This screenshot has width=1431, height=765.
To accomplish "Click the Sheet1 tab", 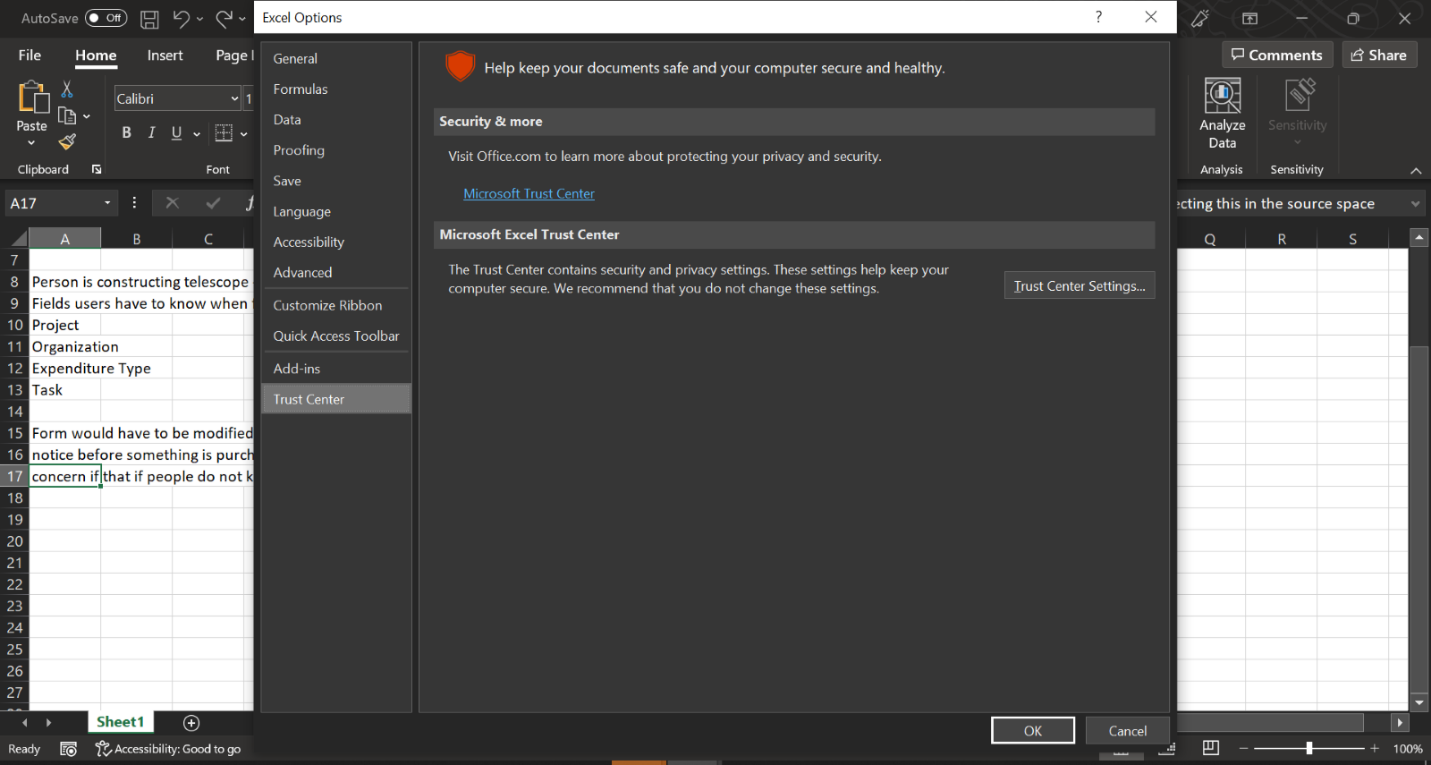I will point(121,722).
